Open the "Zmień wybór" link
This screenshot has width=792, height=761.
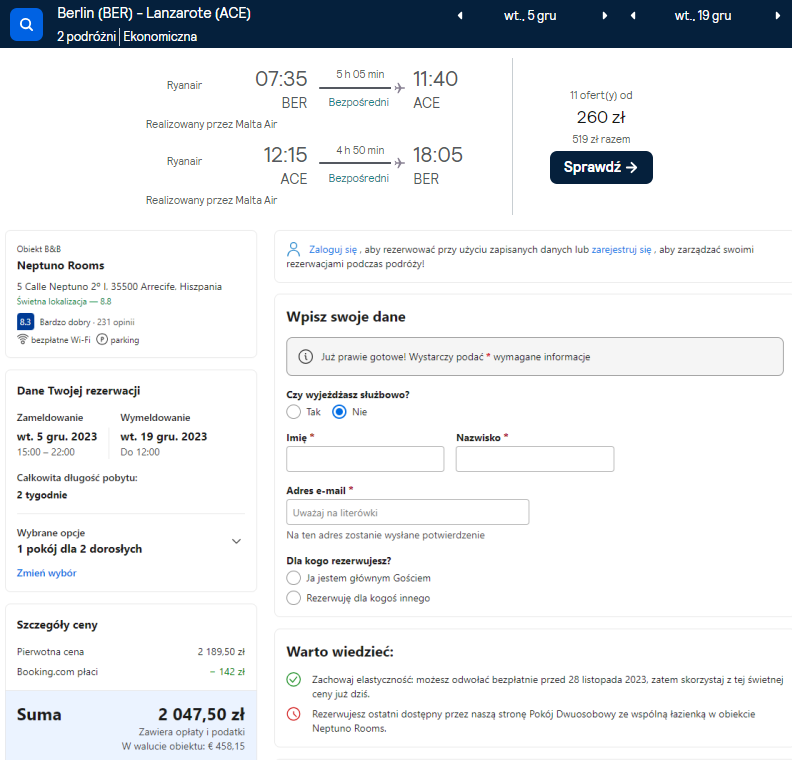pyautogui.click(x=47, y=573)
